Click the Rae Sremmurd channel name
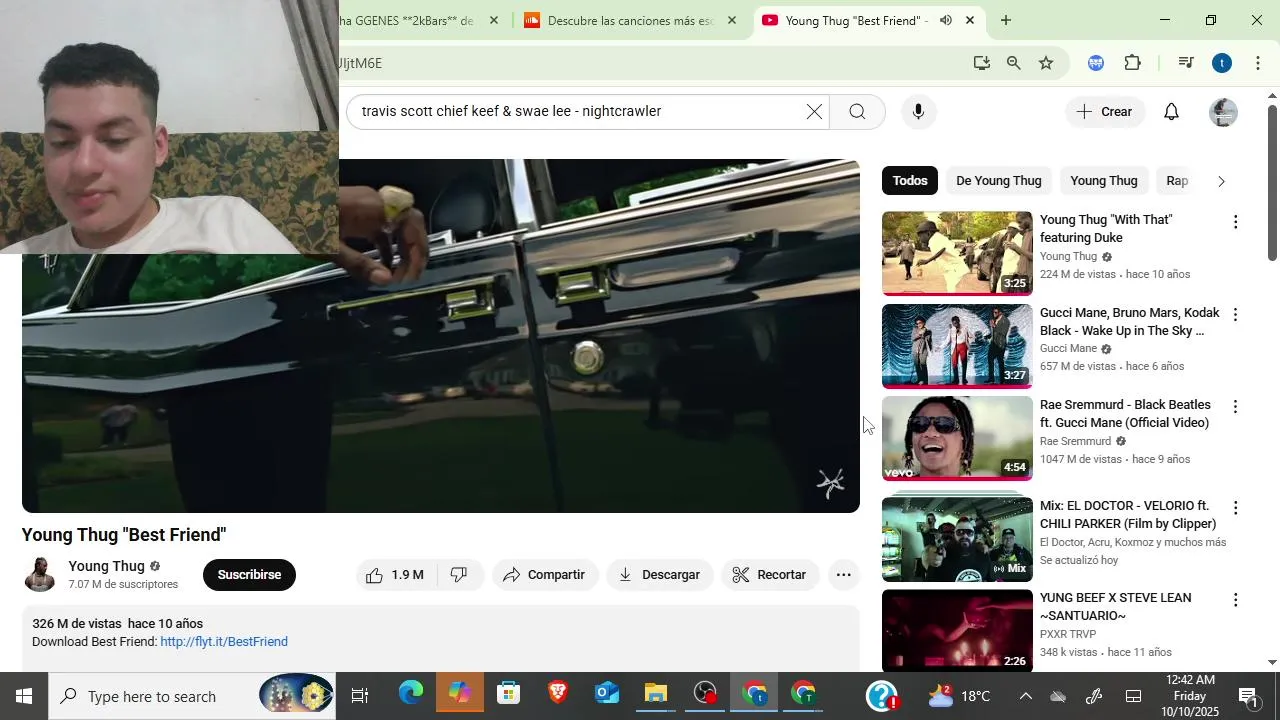This screenshot has height=720, width=1280. coord(1075,441)
